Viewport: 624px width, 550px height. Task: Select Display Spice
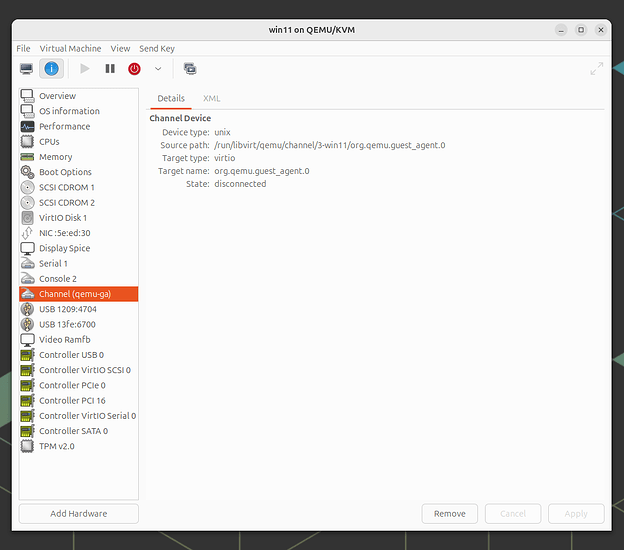coord(79,248)
